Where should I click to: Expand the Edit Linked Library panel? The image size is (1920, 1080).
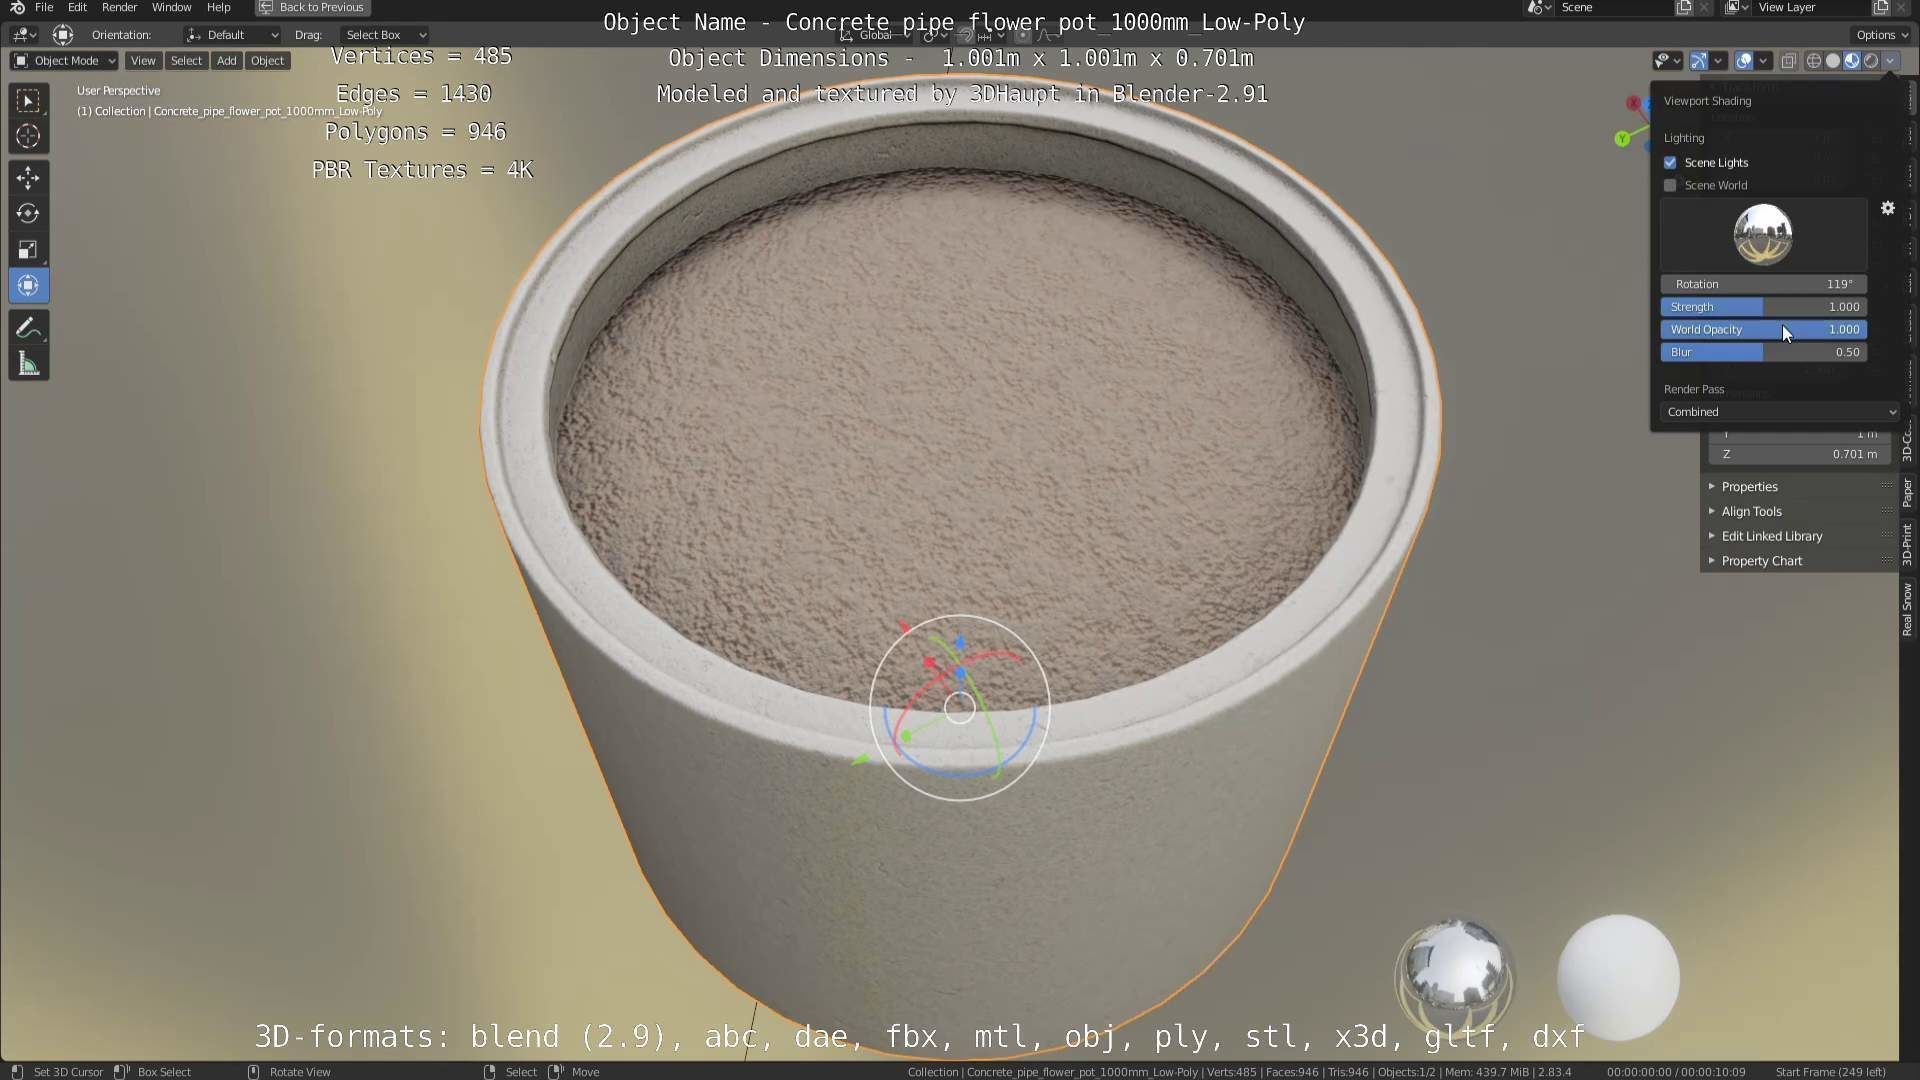point(1798,537)
